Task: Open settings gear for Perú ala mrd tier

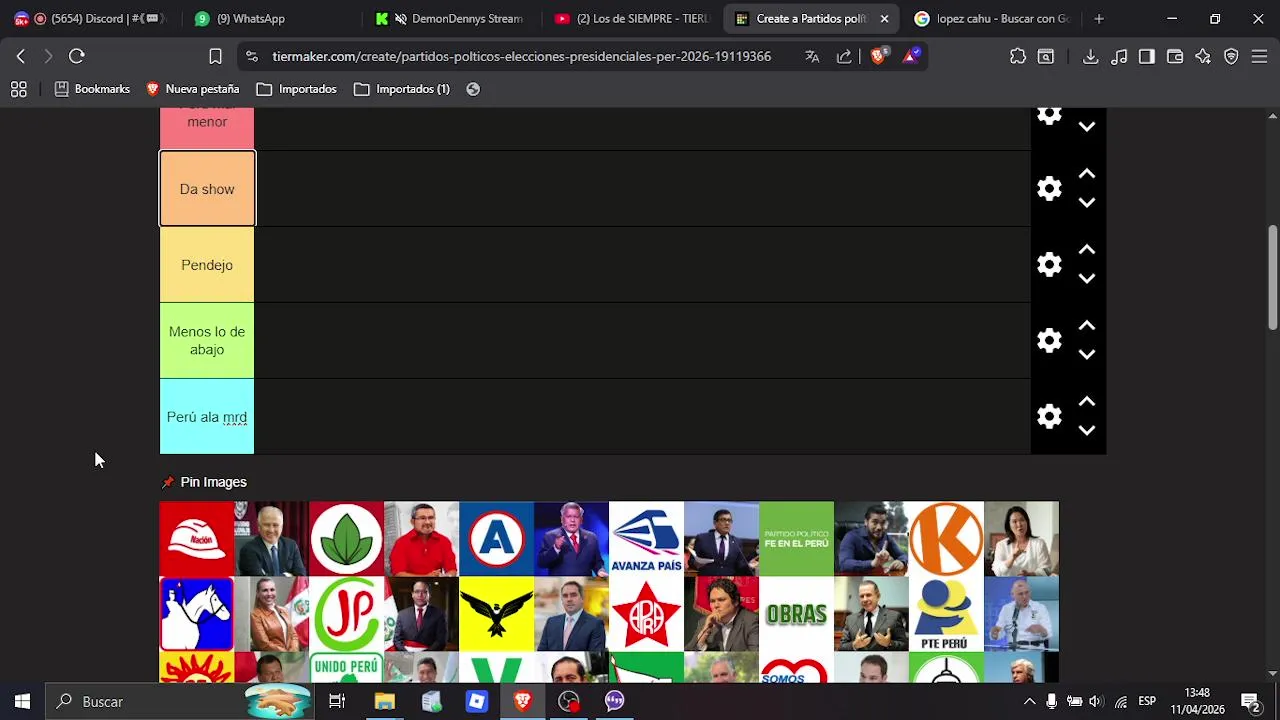Action: [1049, 417]
